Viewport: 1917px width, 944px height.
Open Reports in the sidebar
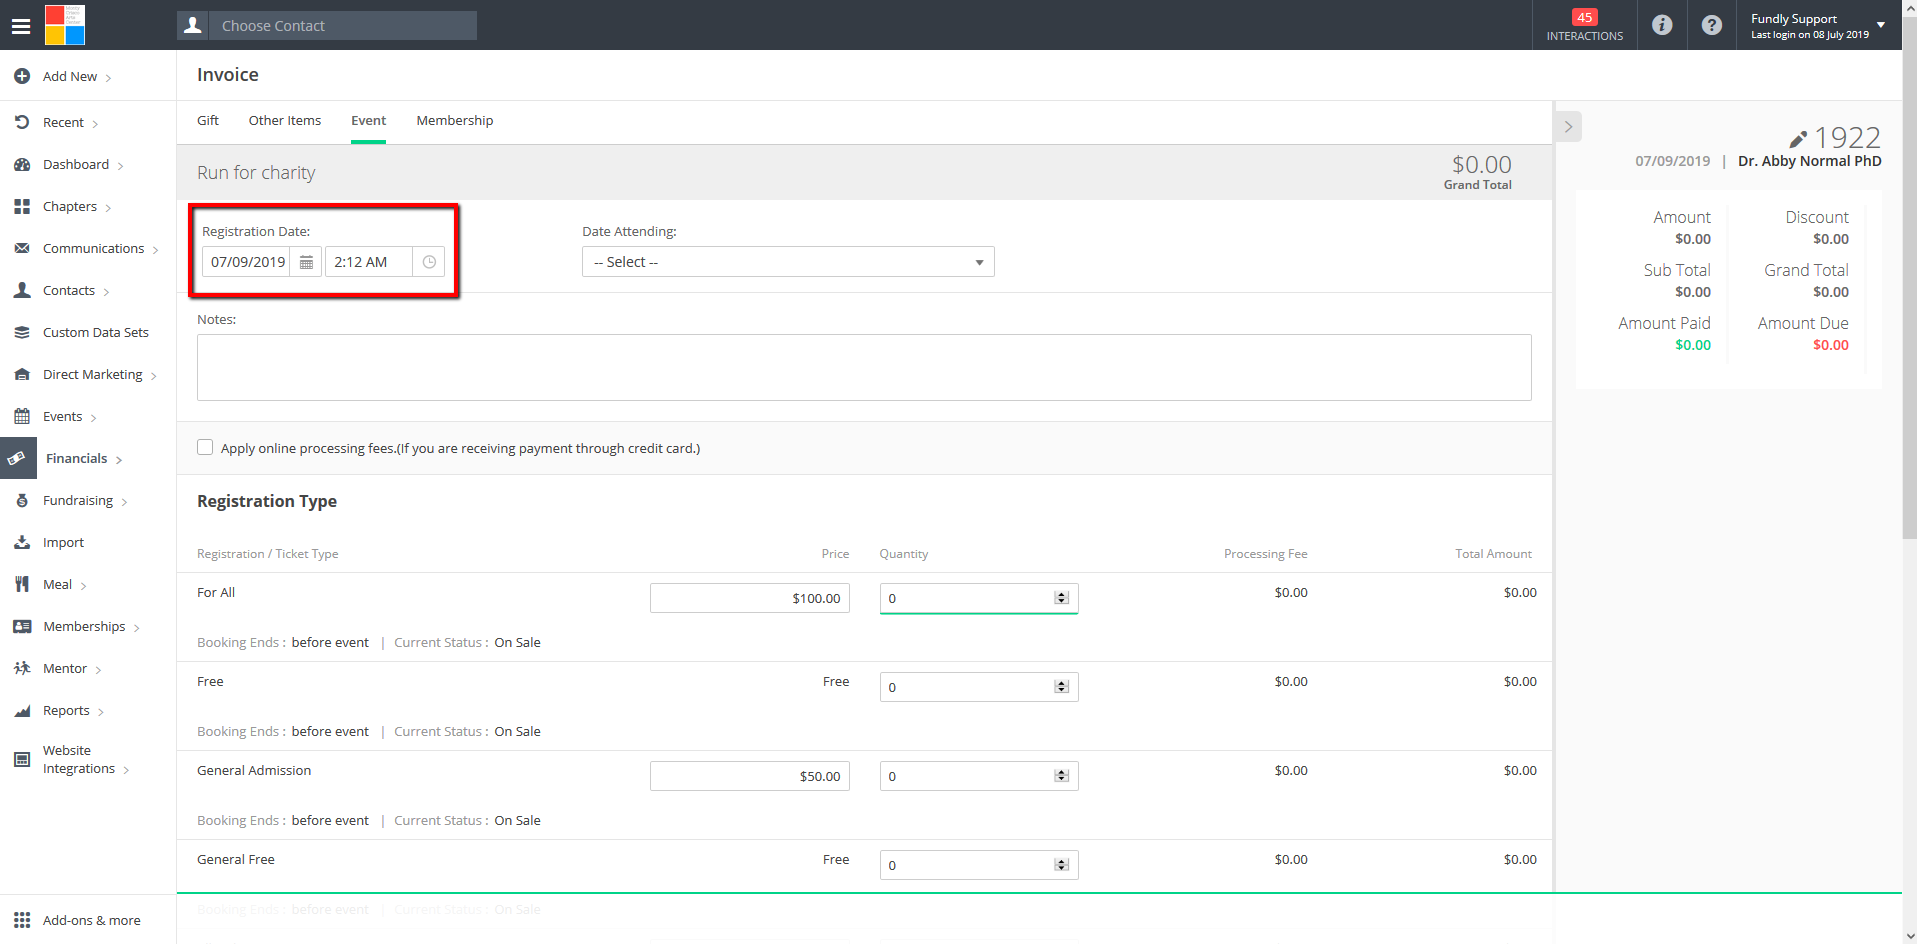click(66, 710)
